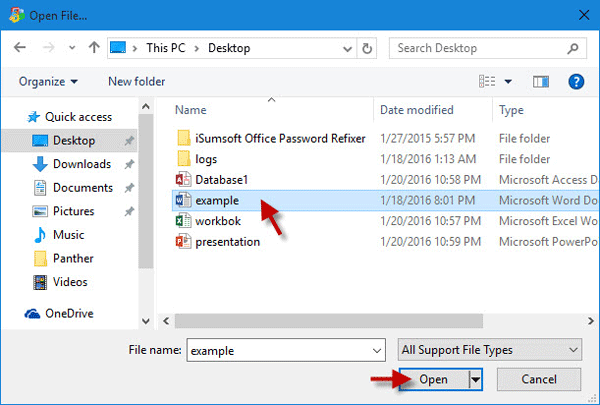This screenshot has height=405, width=600.
Task: Click the pin icon beside Desktop
Action: pos(129,141)
